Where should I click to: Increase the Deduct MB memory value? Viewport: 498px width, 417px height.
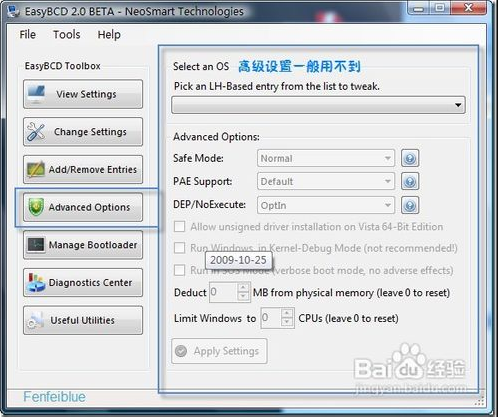[x=244, y=287]
